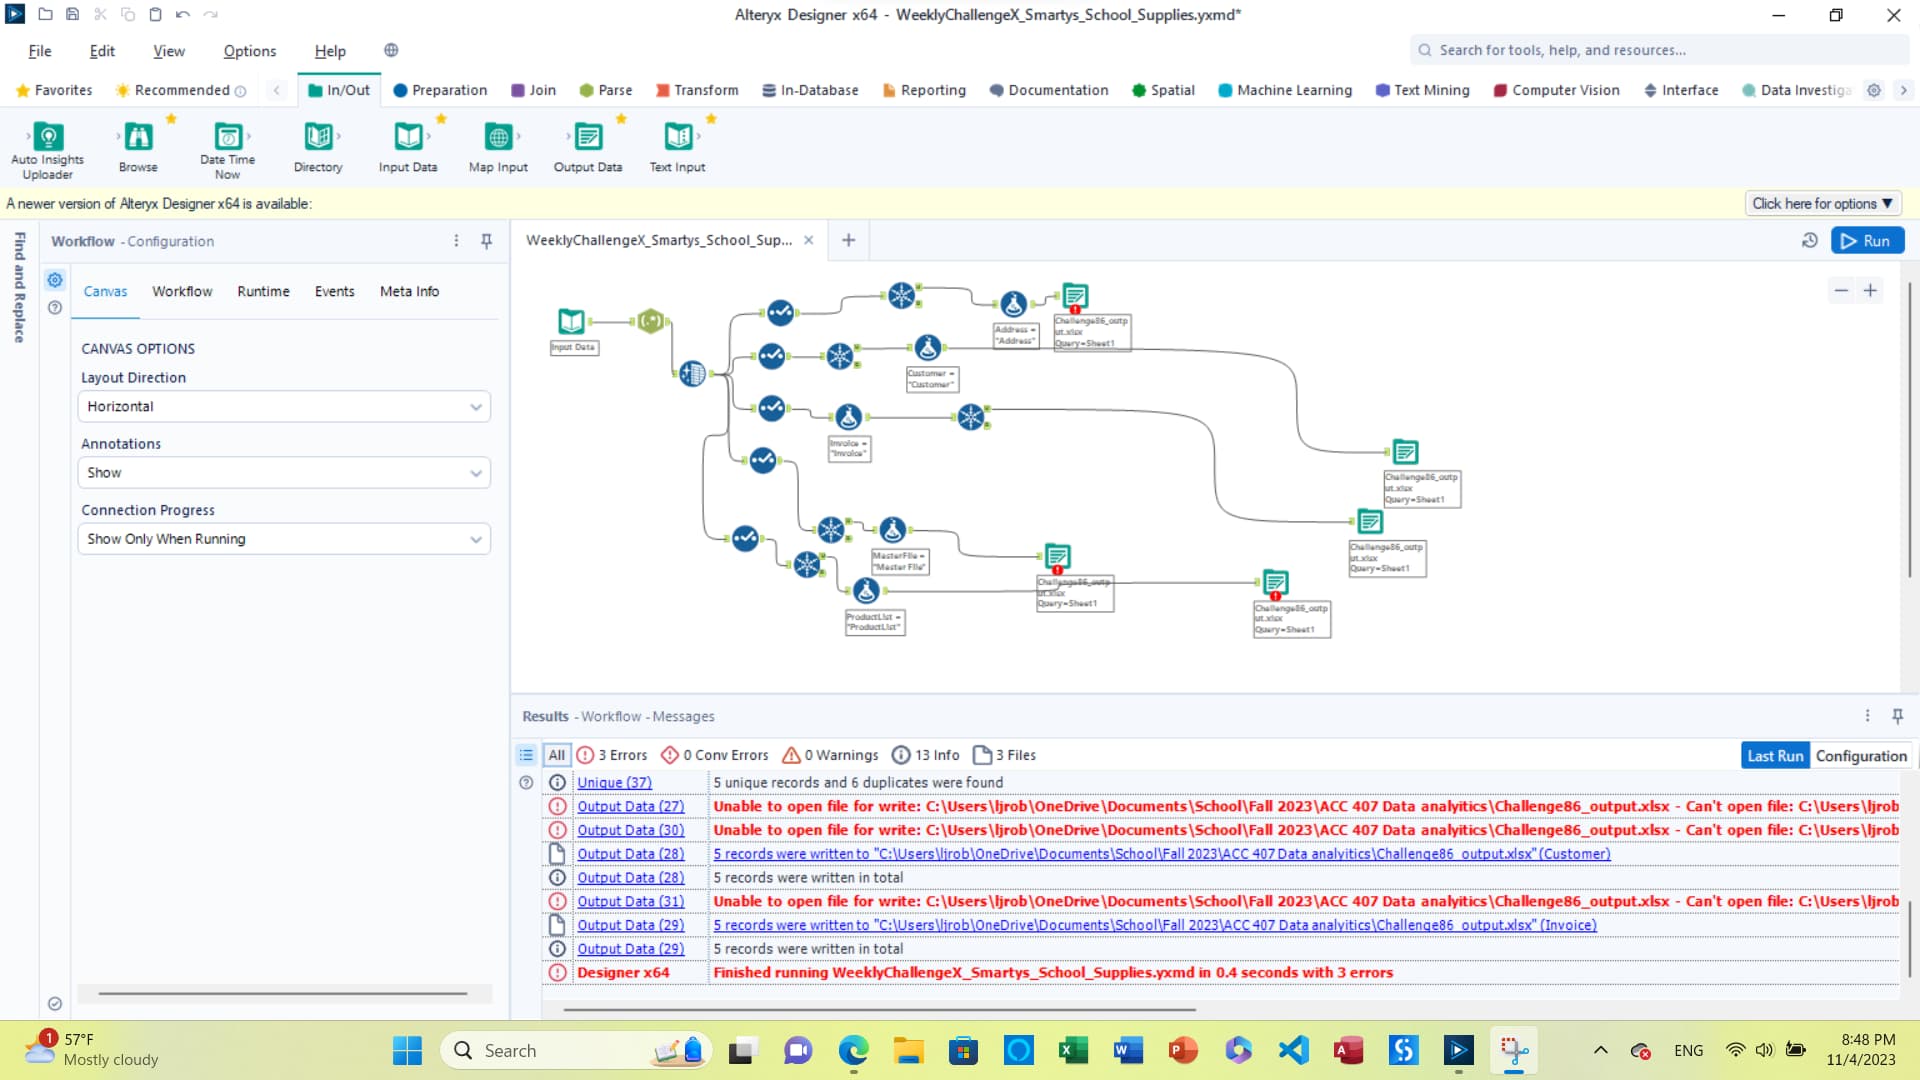Select the Directory tool icon

(x=318, y=137)
